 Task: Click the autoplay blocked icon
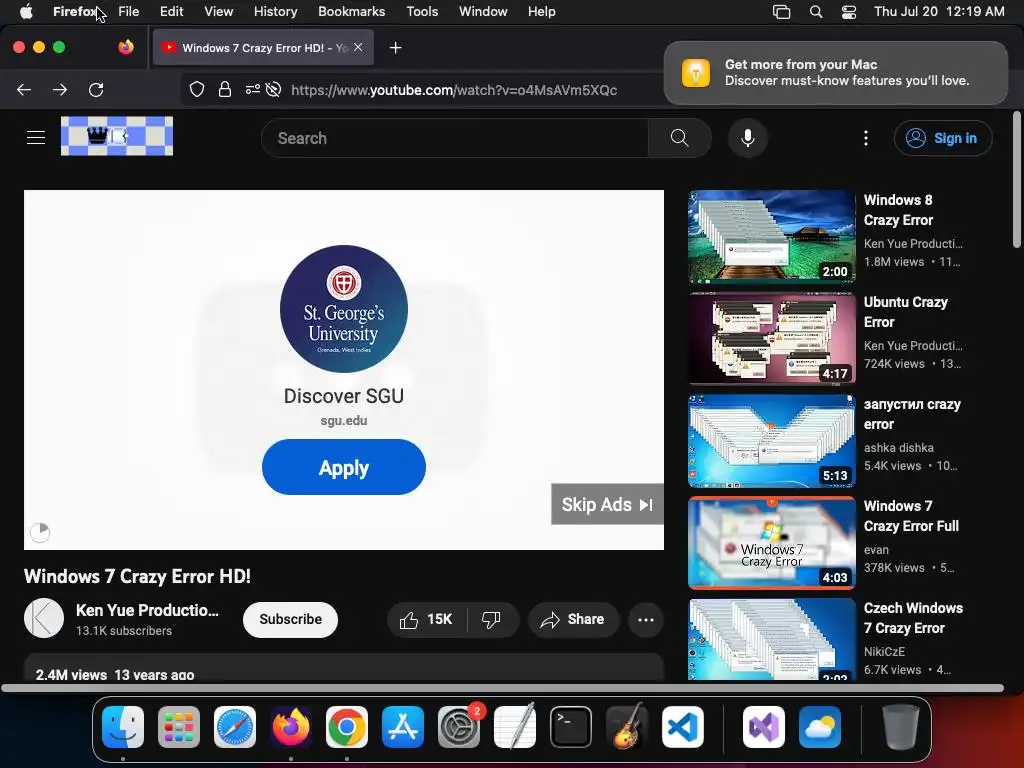click(x=274, y=89)
